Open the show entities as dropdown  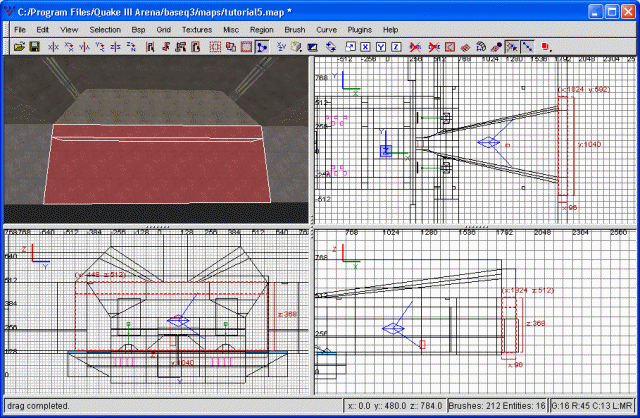(x=546, y=47)
